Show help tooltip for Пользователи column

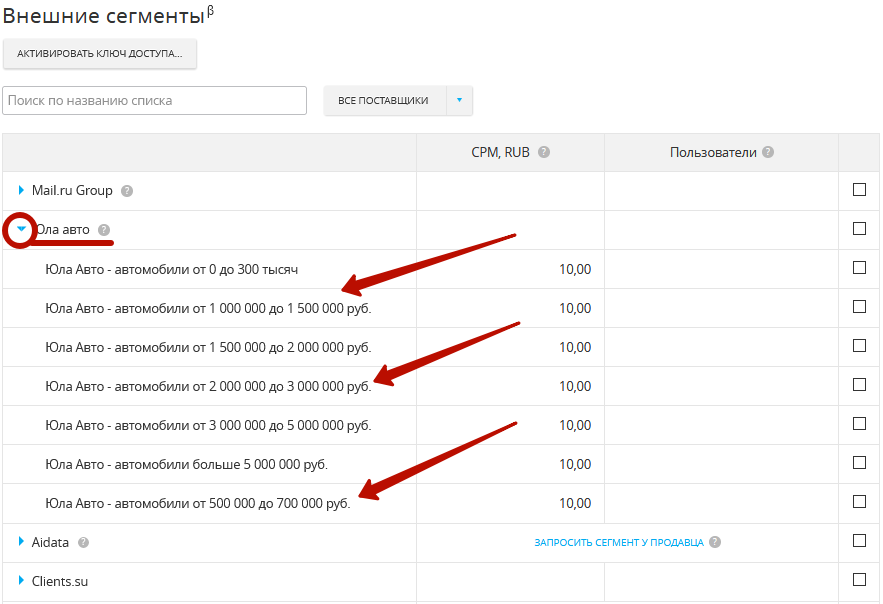click(768, 153)
